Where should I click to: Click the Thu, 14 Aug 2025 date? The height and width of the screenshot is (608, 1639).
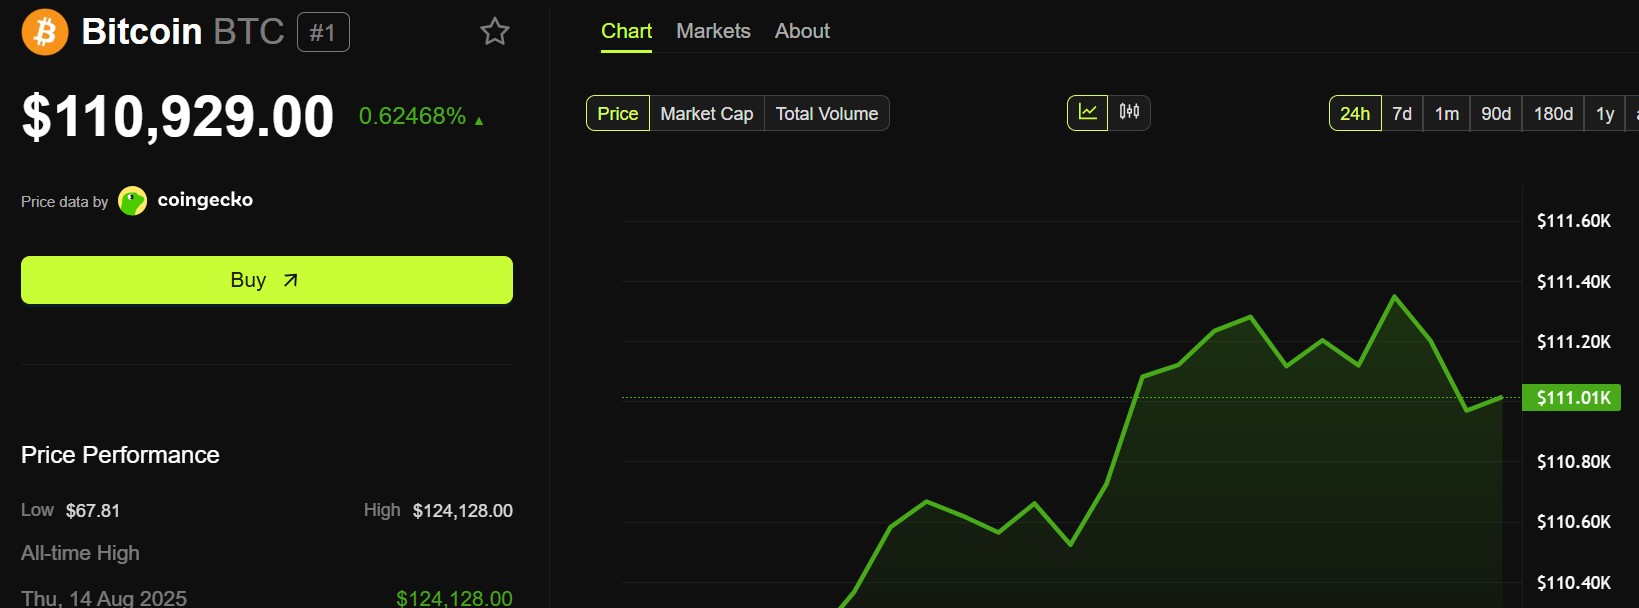[x=104, y=598]
